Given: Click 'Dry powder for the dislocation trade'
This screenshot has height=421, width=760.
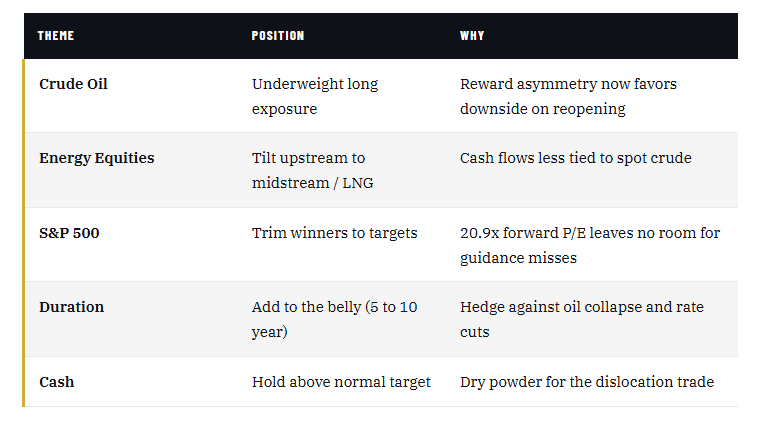Looking at the screenshot, I should [x=586, y=382].
